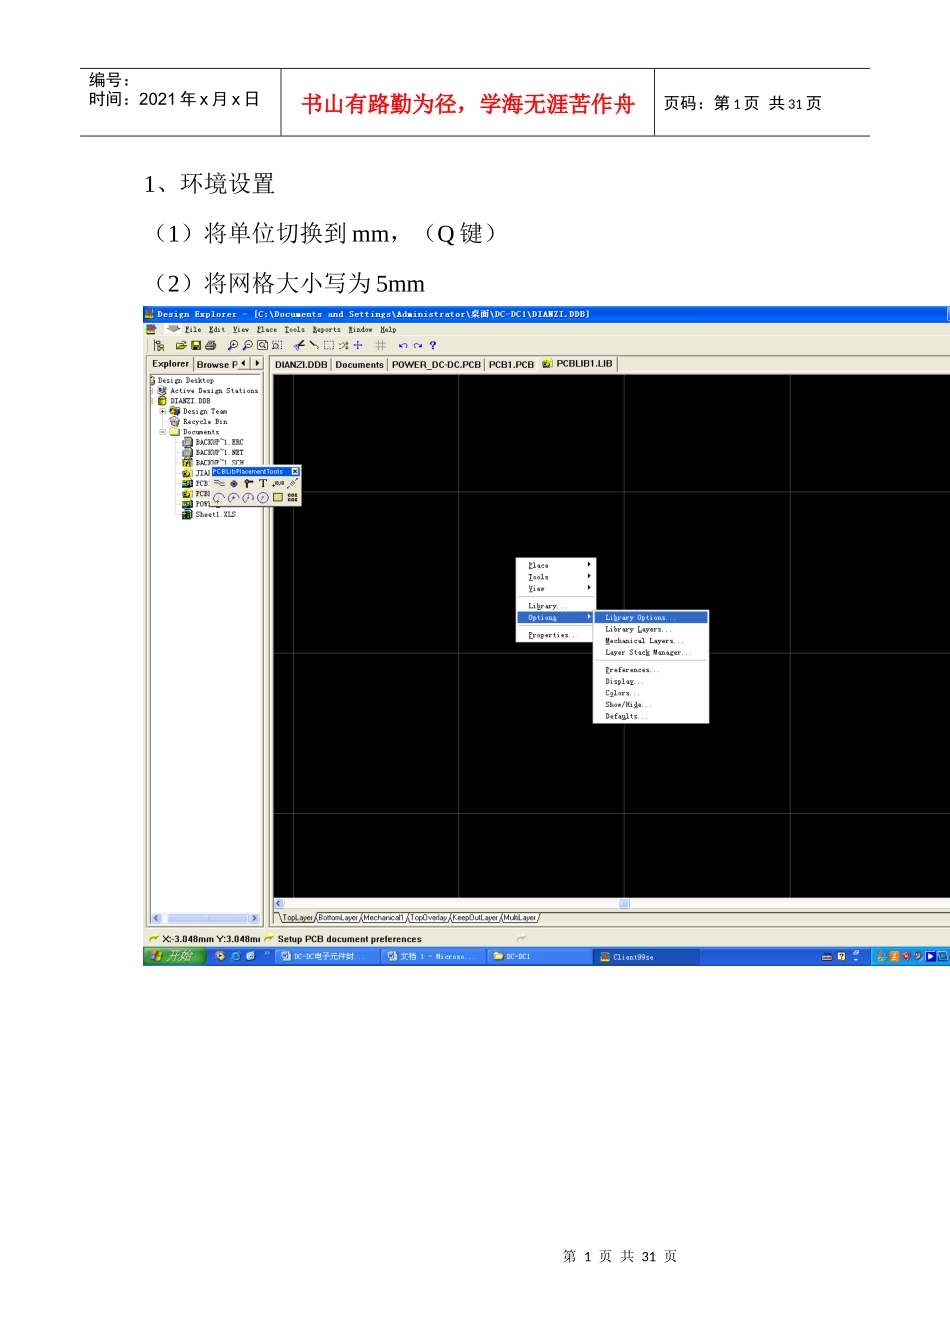Switch to the TopLayer layer tab
950x1344 pixels.
pyautogui.click(x=298, y=917)
